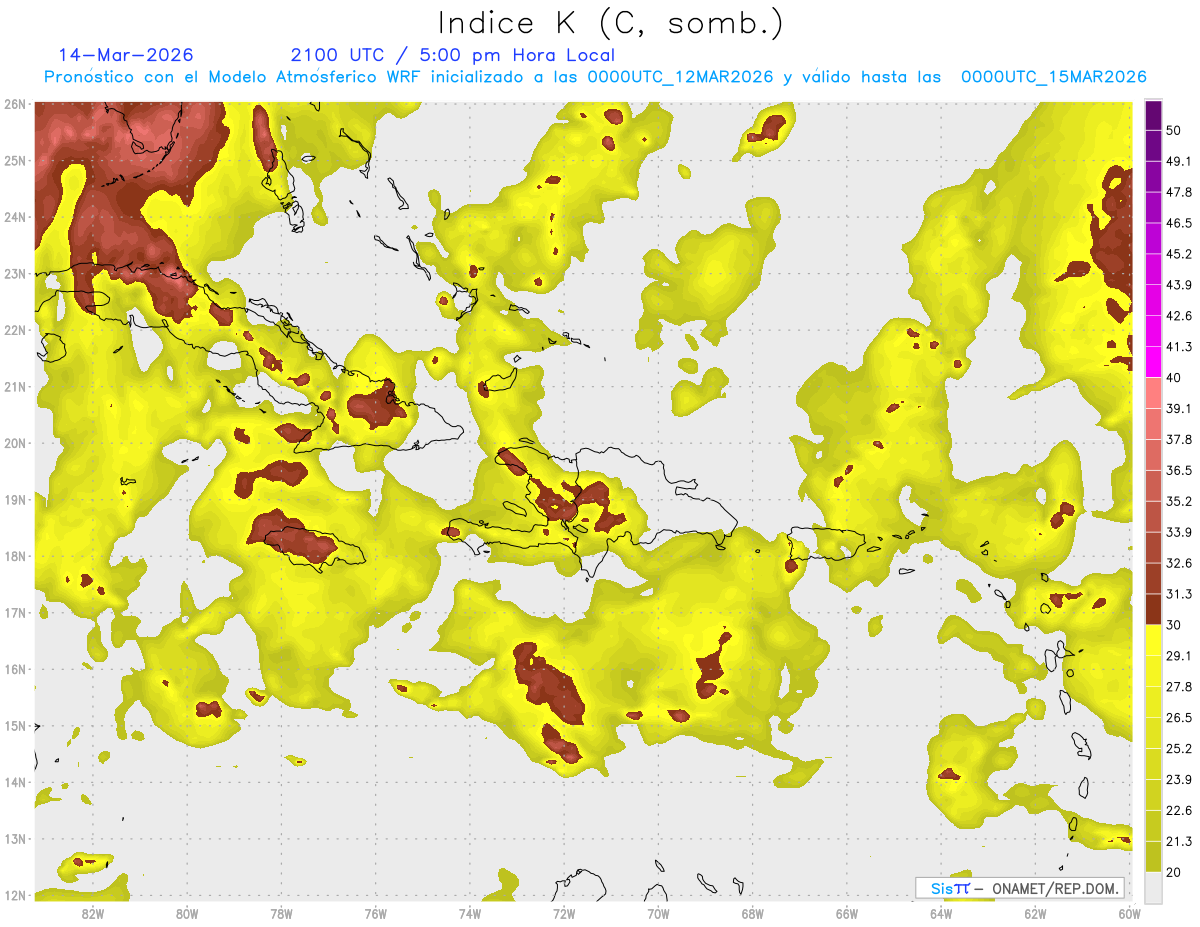Viewport: 1200px width, 927px height.
Task: Click the magenta band between 40 and 41.3
Action: coord(1153,362)
